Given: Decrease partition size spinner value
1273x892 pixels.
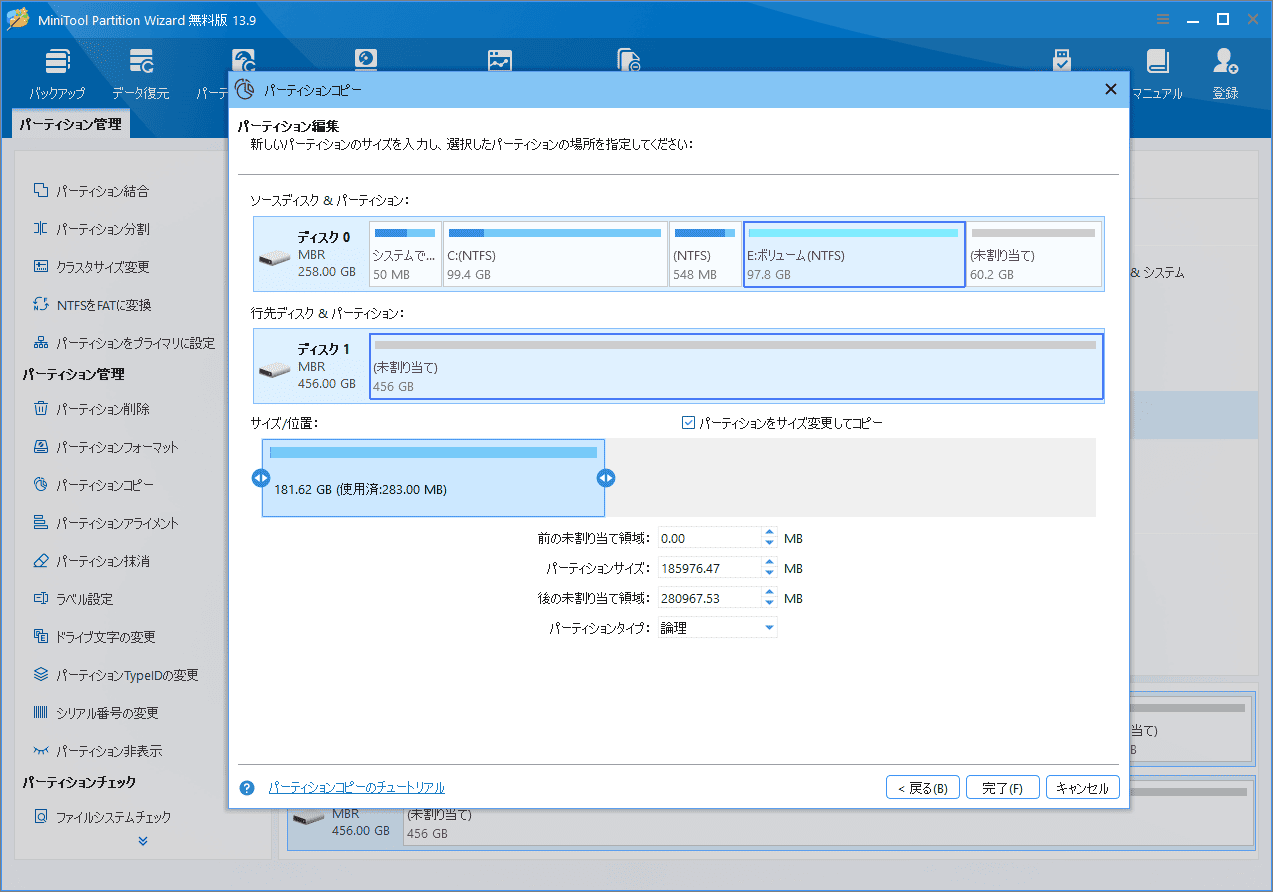Looking at the screenshot, I should [x=769, y=573].
